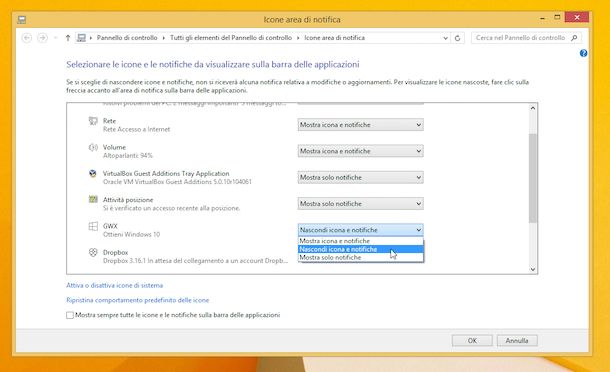Click scrollbar up arrow in icon list

[x=533, y=108]
